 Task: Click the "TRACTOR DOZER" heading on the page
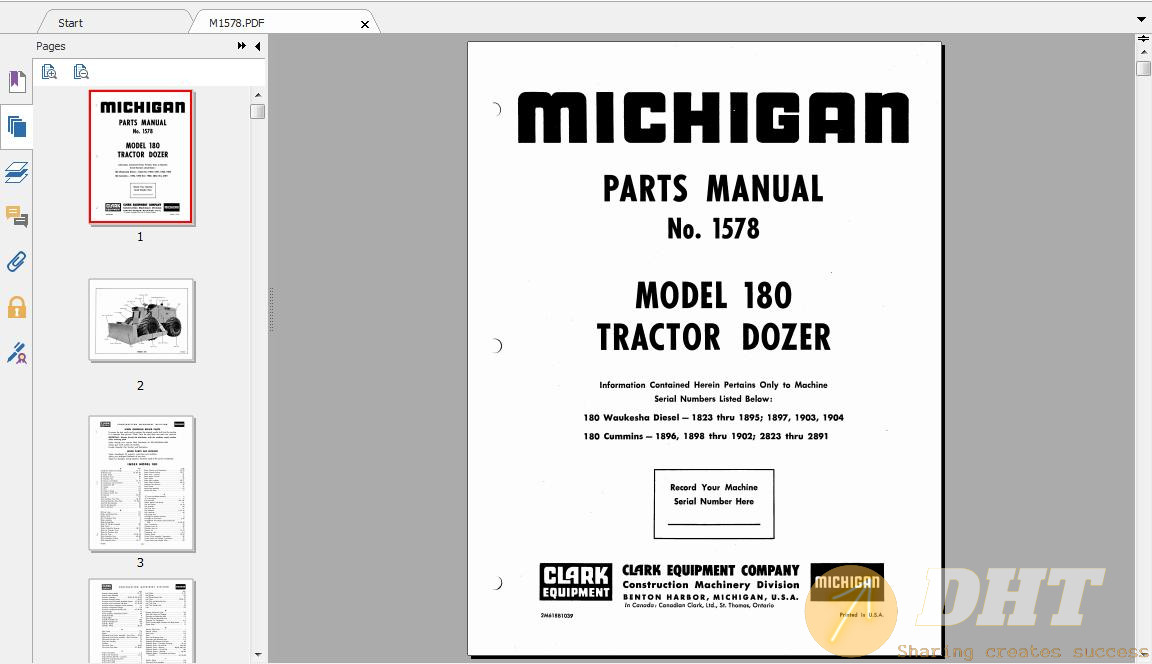coord(713,337)
